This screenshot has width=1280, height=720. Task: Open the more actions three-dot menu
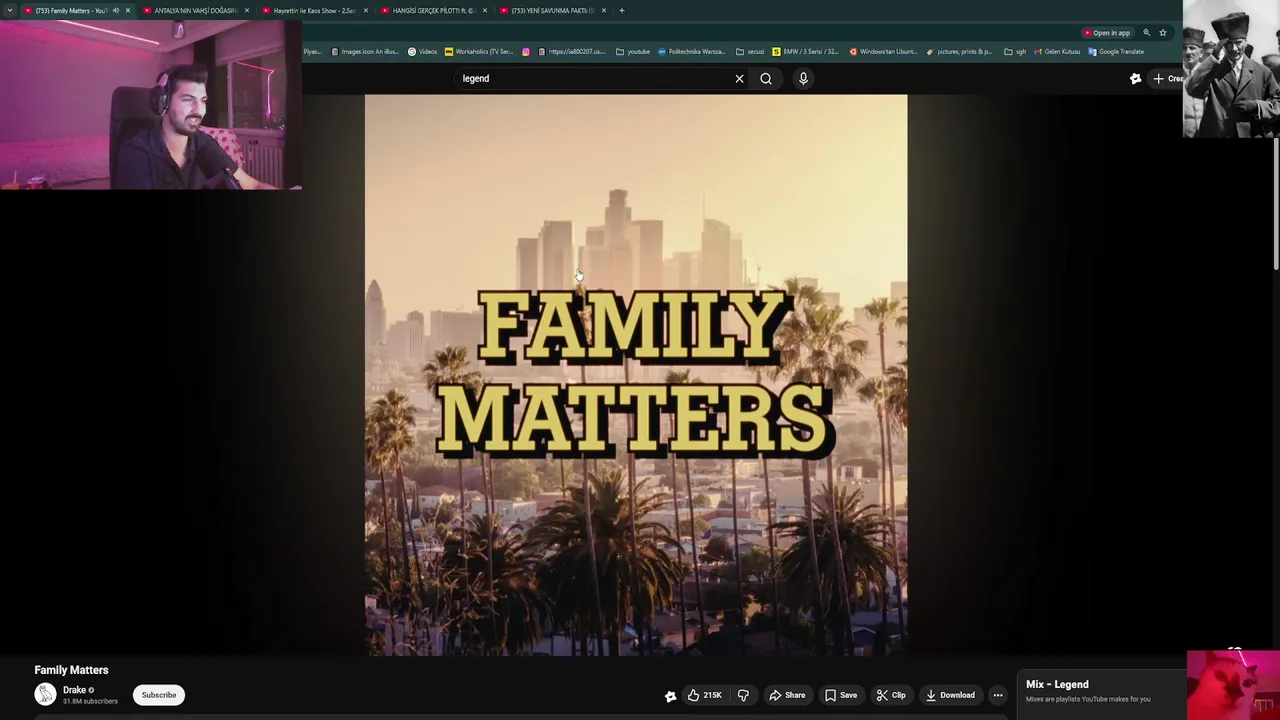[x=998, y=695]
